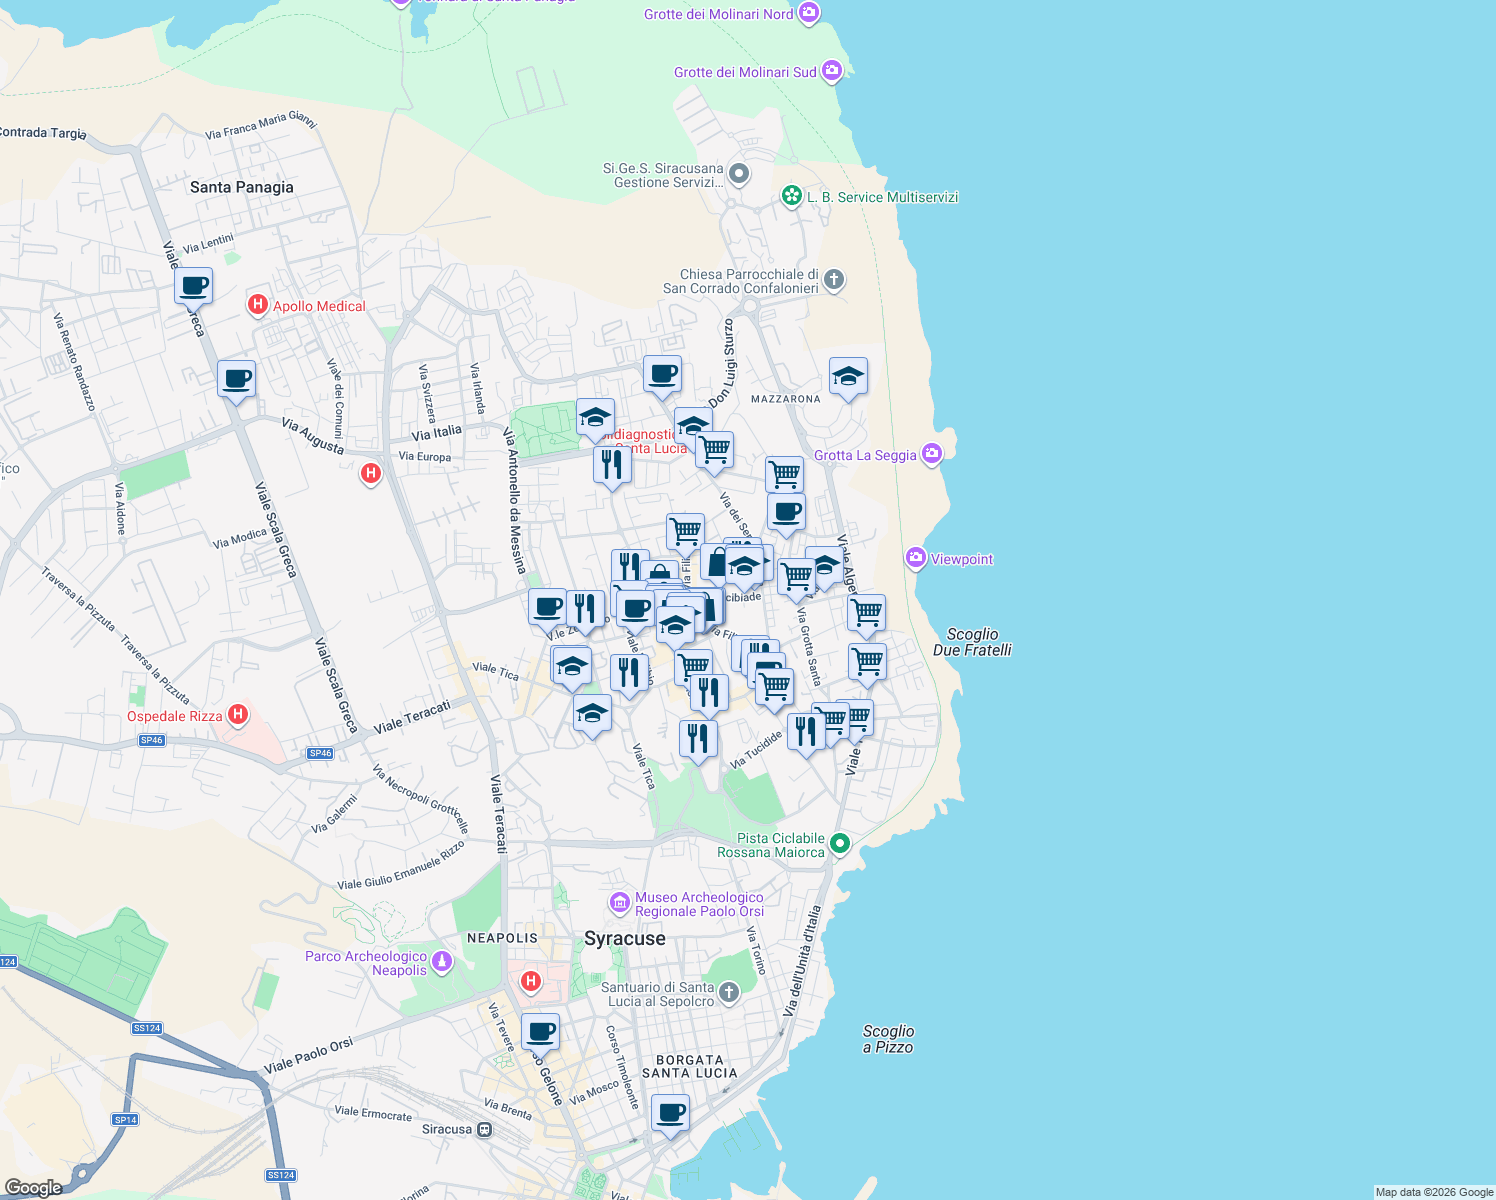Click the museum marker for Museo Archeologico Paolo Orsi

tap(618, 903)
